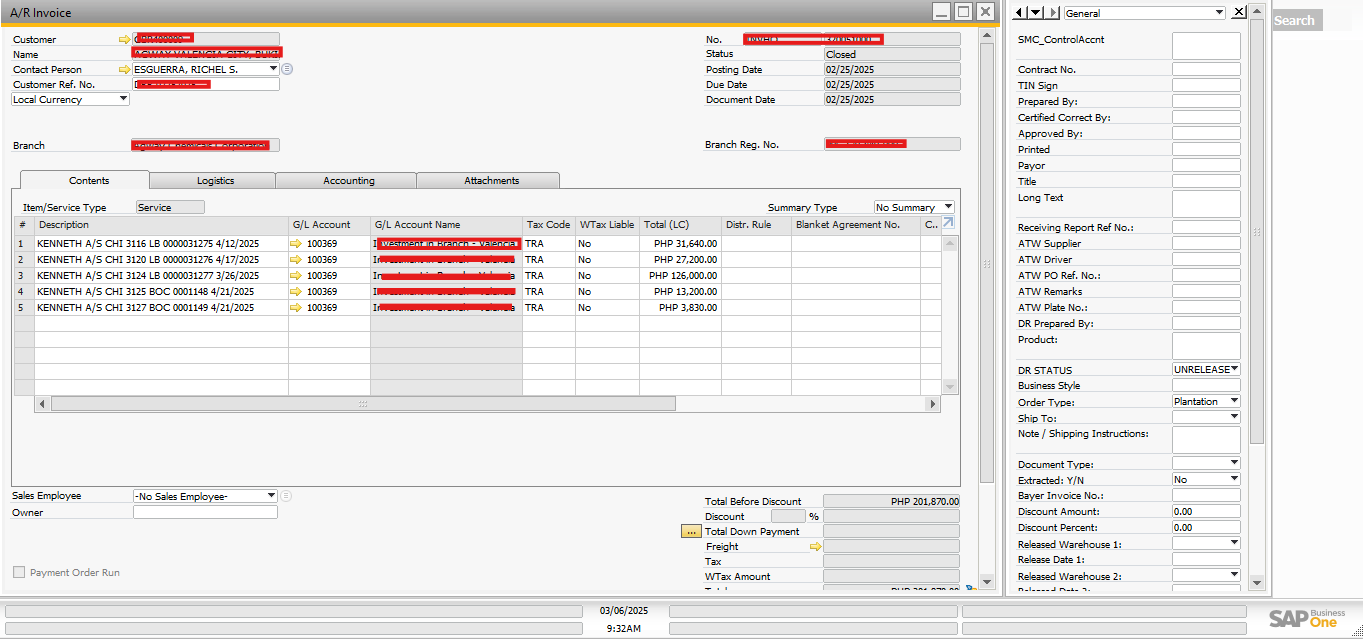Click contact details icon beside Contact Person

287,69
